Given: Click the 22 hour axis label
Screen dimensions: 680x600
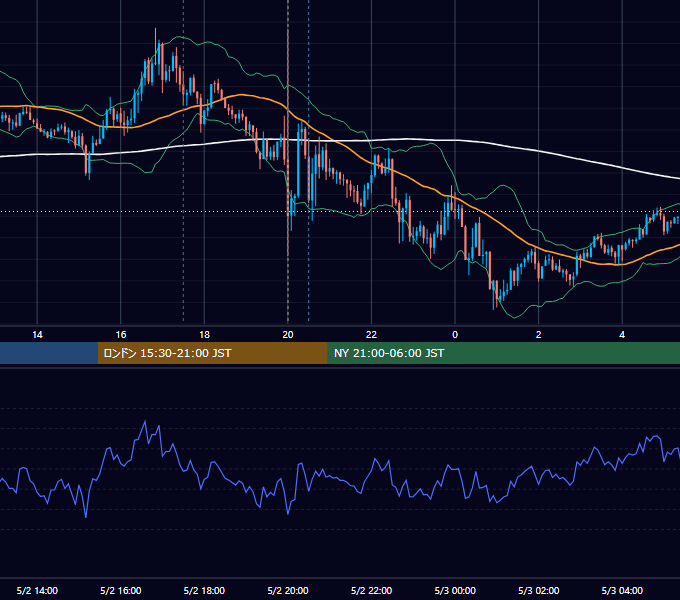Looking at the screenshot, I should coord(371,335).
